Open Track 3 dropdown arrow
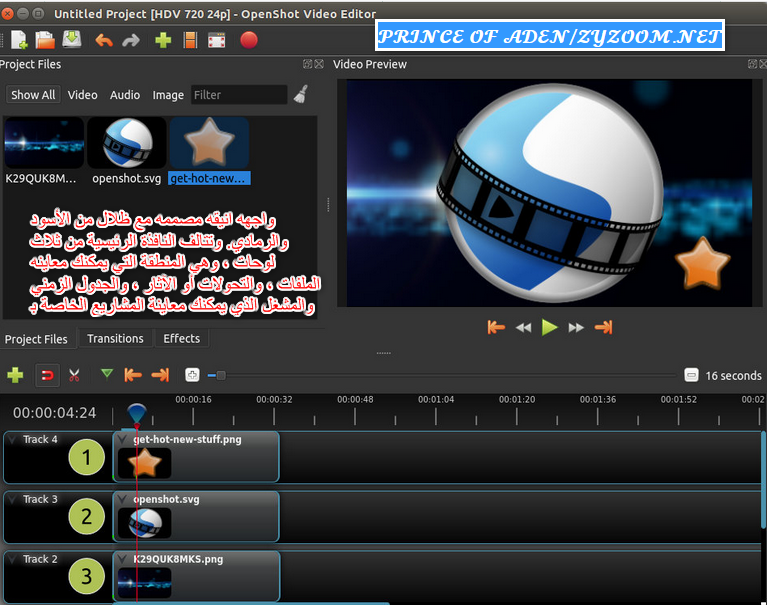The height and width of the screenshot is (605, 767). [12, 499]
